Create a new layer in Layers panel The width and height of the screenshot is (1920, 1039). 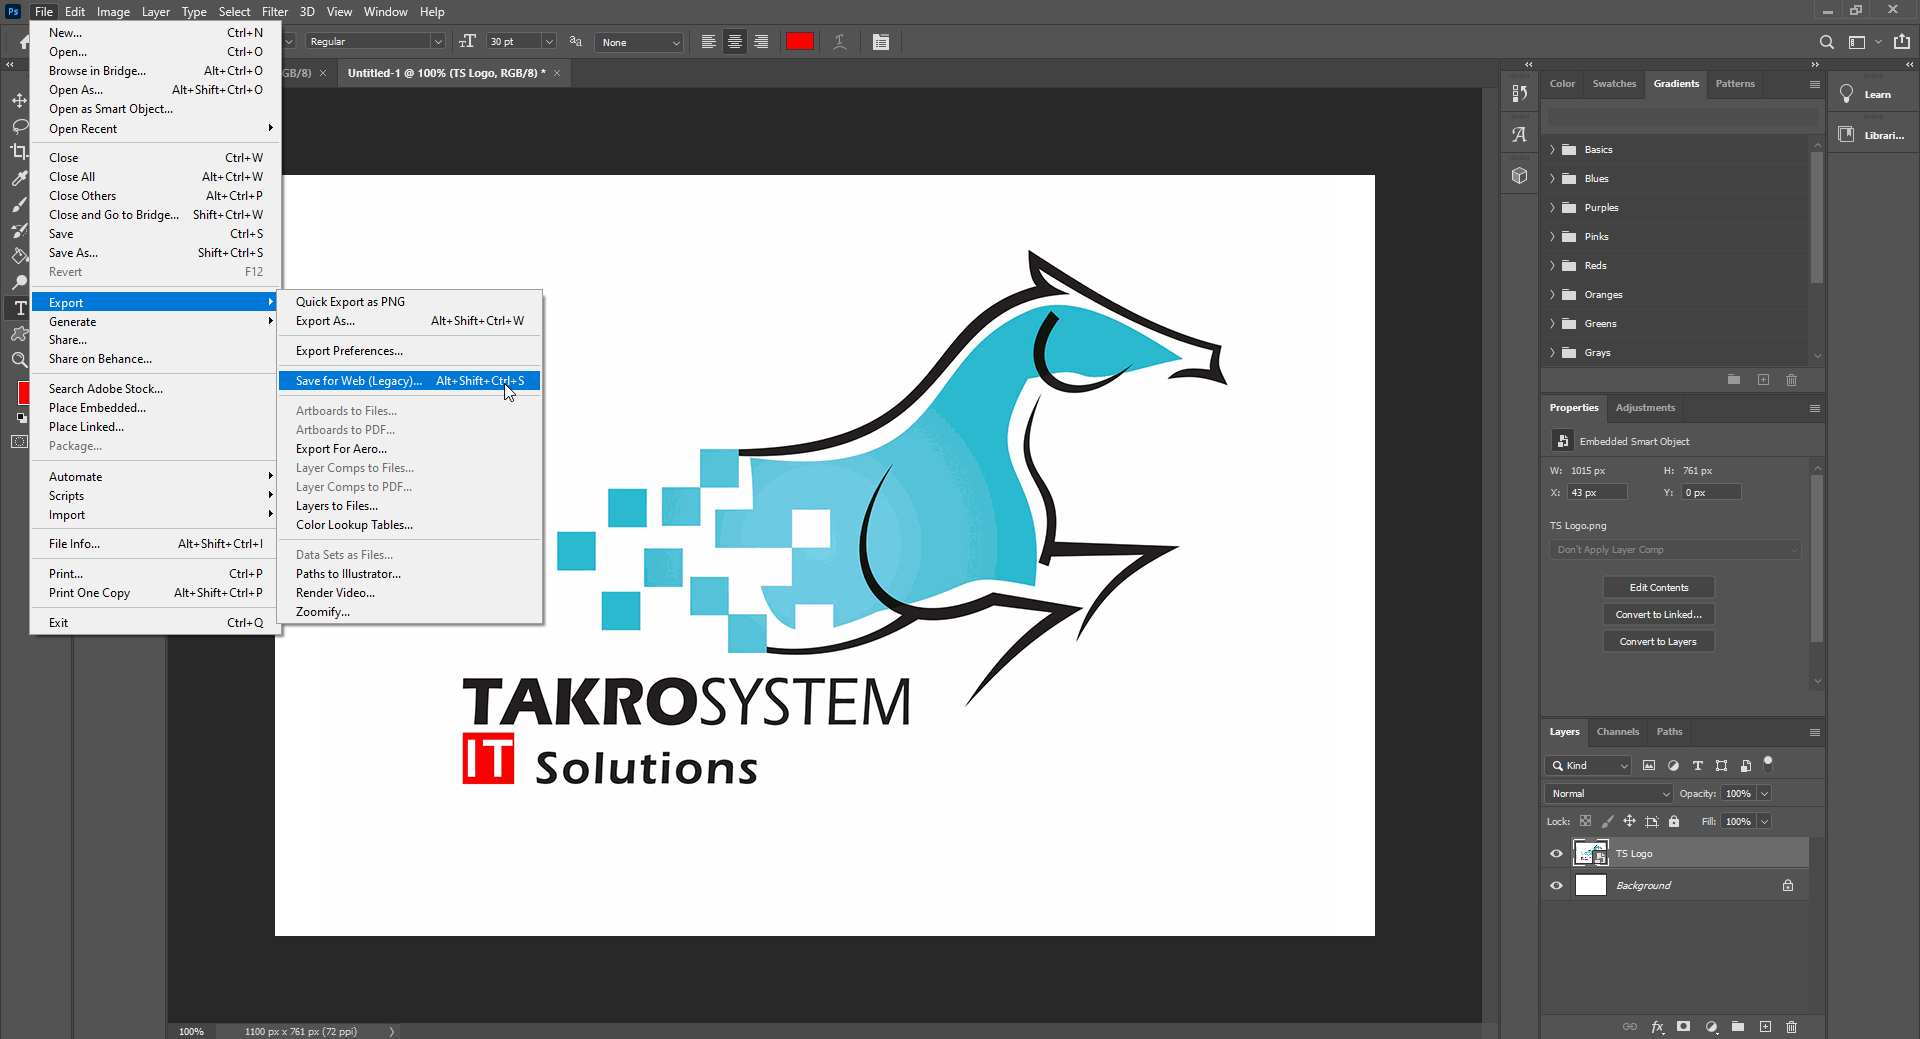pyautogui.click(x=1765, y=1027)
